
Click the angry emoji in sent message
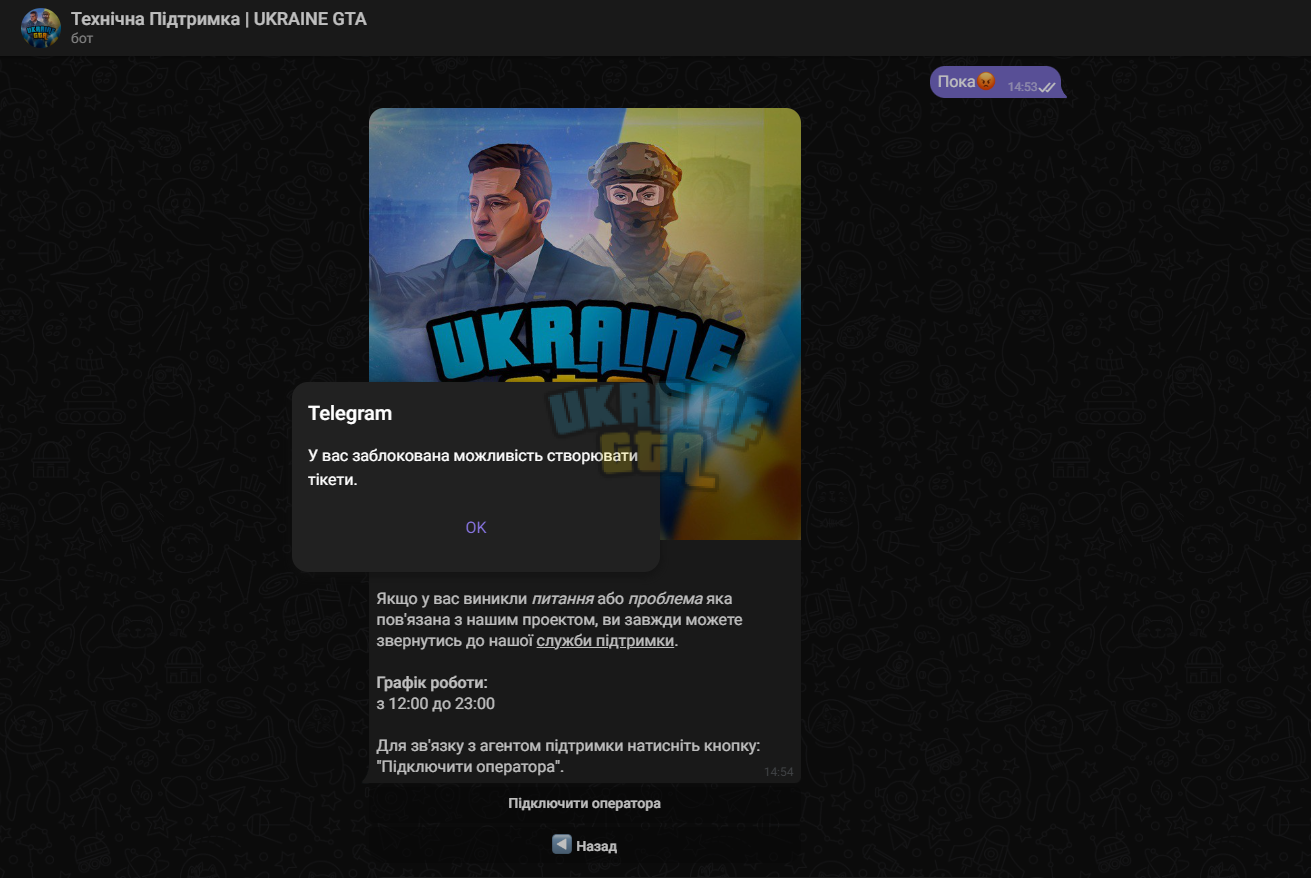(986, 81)
